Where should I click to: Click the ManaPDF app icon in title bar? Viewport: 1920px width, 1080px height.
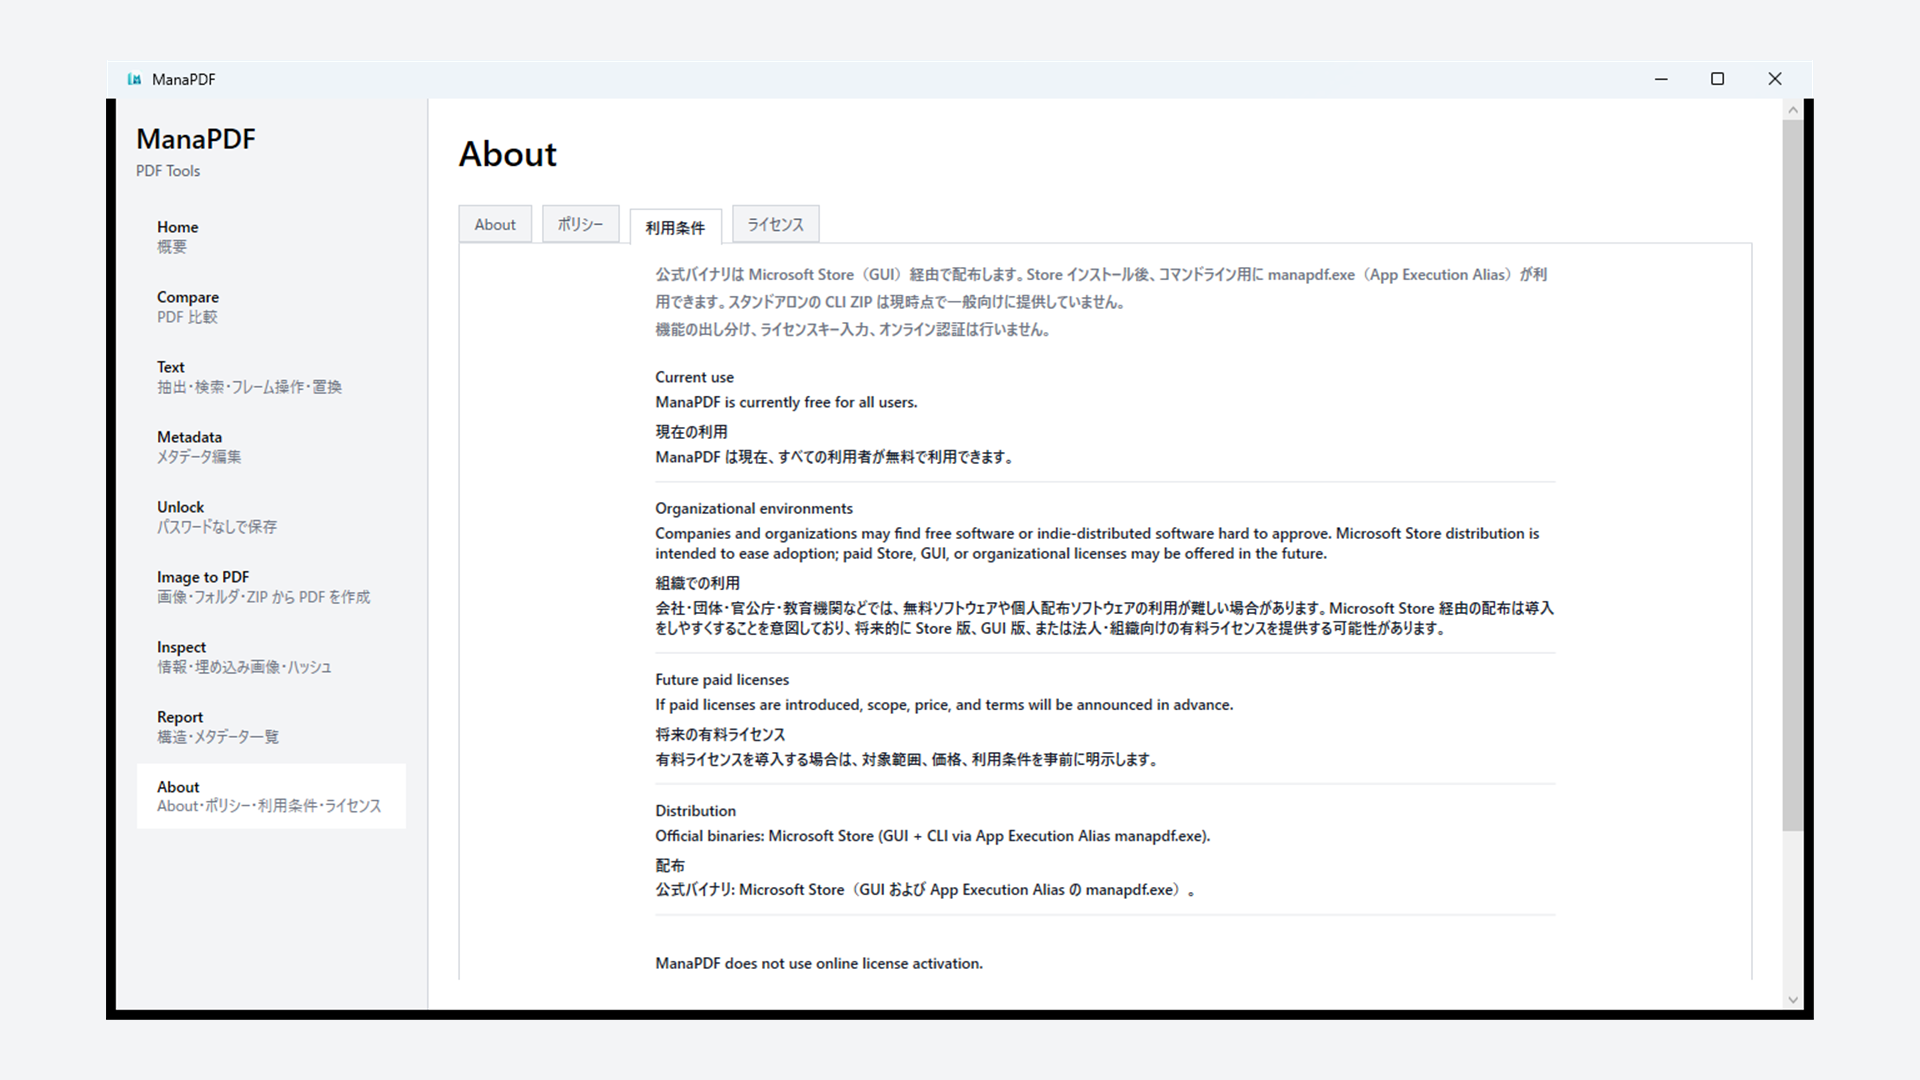pyautogui.click(x=134, y=79)
